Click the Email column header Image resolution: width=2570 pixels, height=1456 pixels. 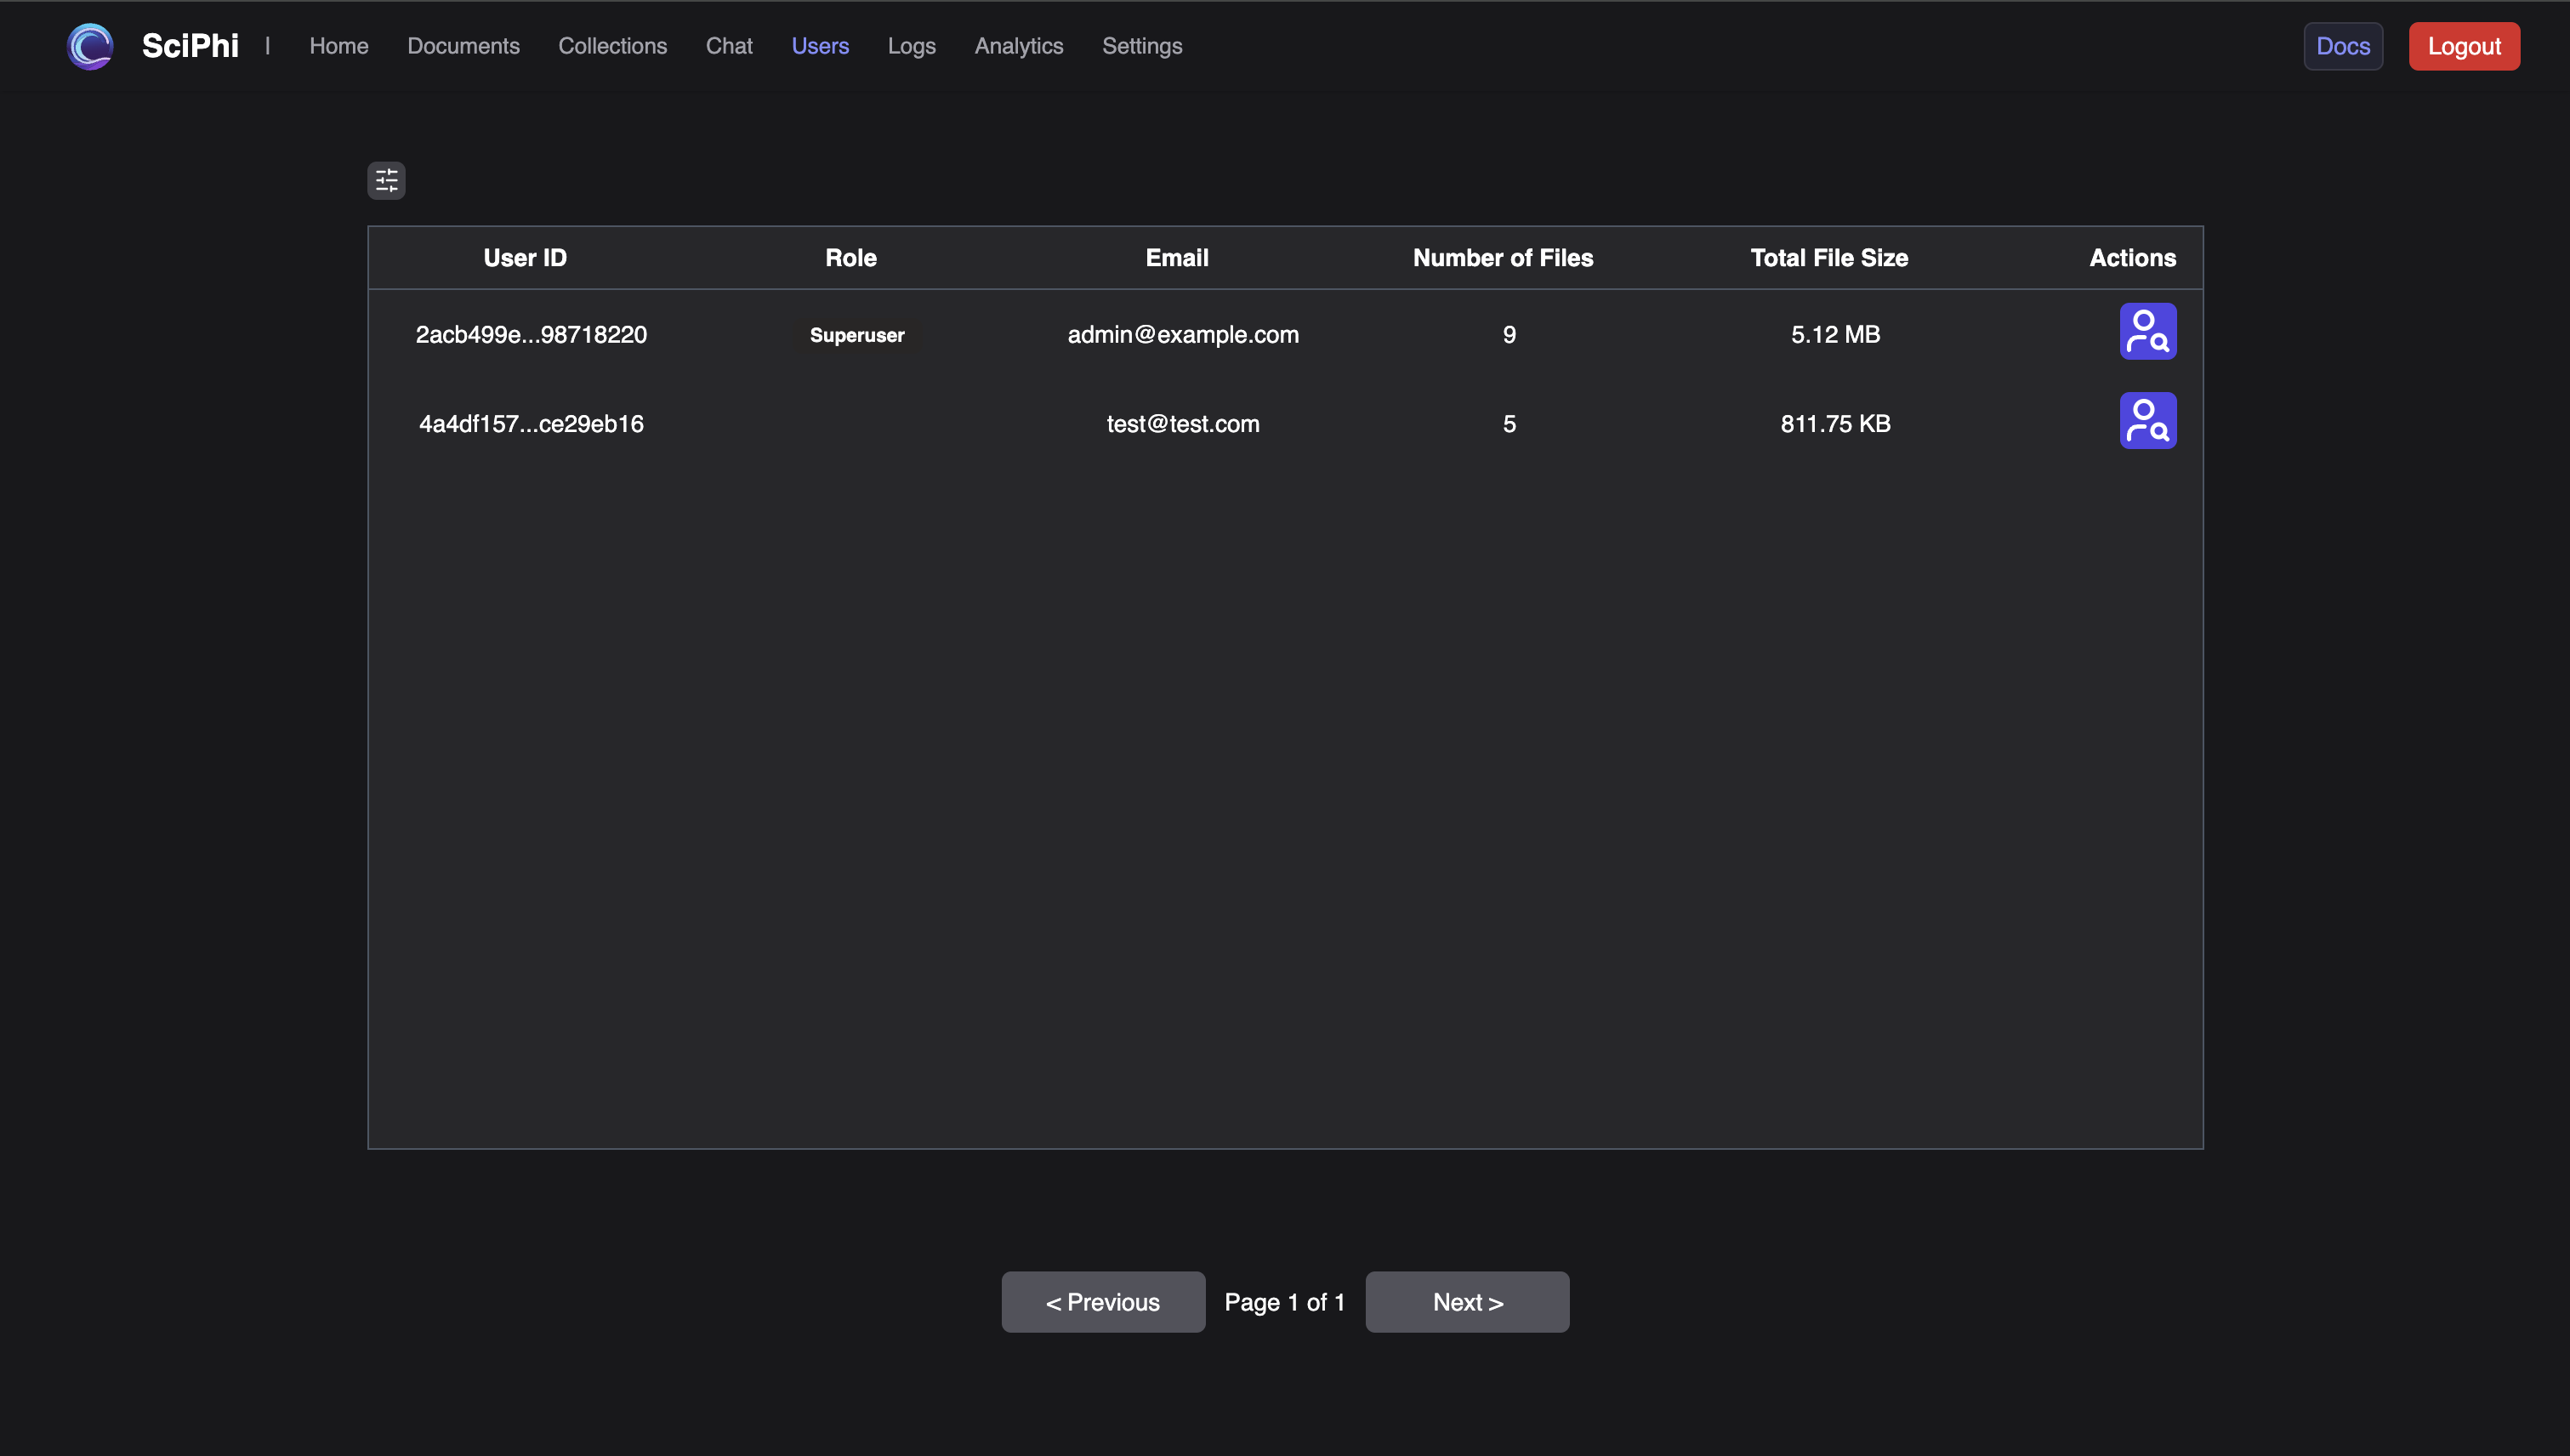tap(1177, 258)
